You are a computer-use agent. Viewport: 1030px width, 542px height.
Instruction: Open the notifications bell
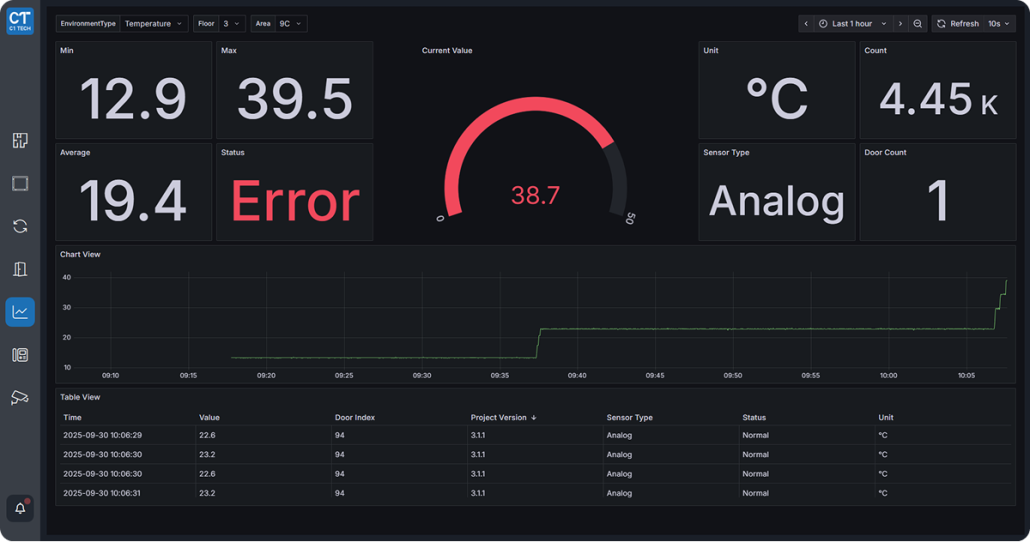20,508
